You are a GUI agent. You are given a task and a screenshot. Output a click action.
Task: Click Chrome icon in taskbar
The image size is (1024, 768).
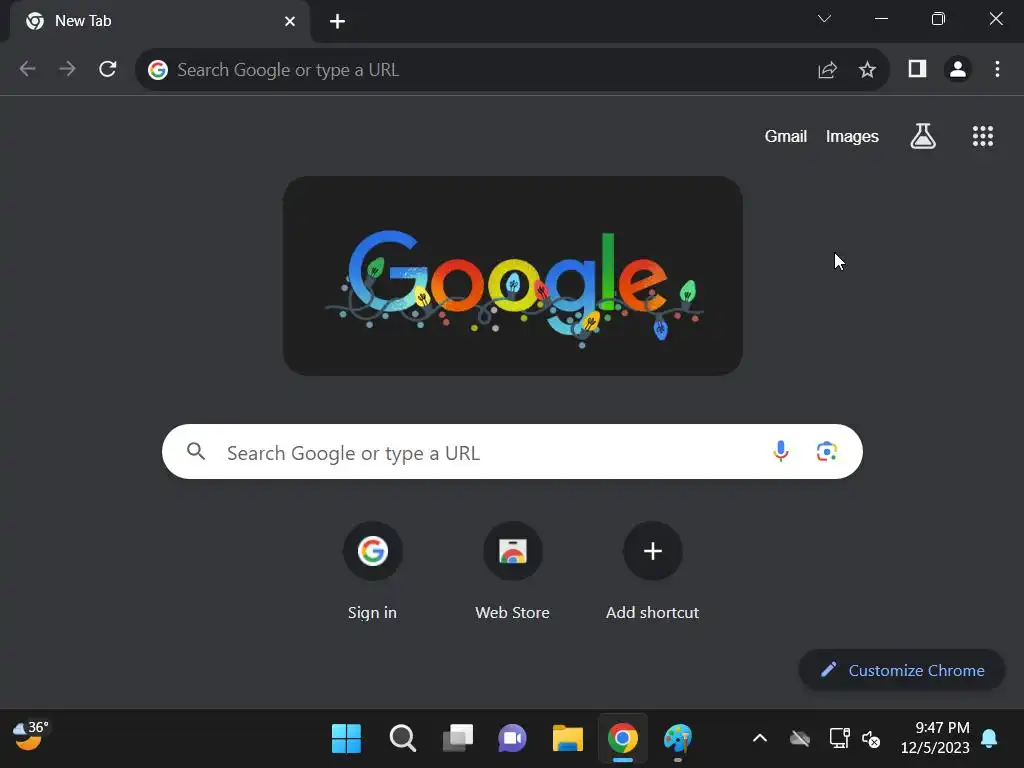(x=622, y=739)
